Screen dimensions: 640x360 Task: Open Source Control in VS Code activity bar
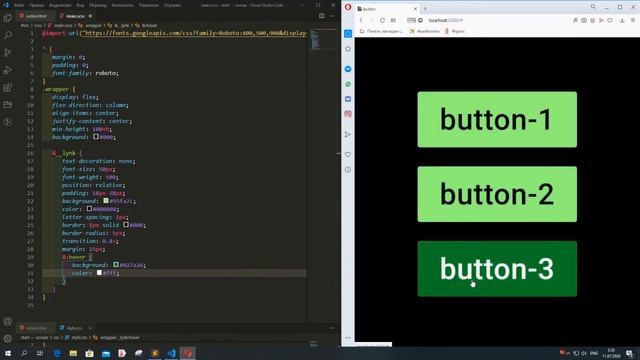pyautogui.click(x=7, y=53)
